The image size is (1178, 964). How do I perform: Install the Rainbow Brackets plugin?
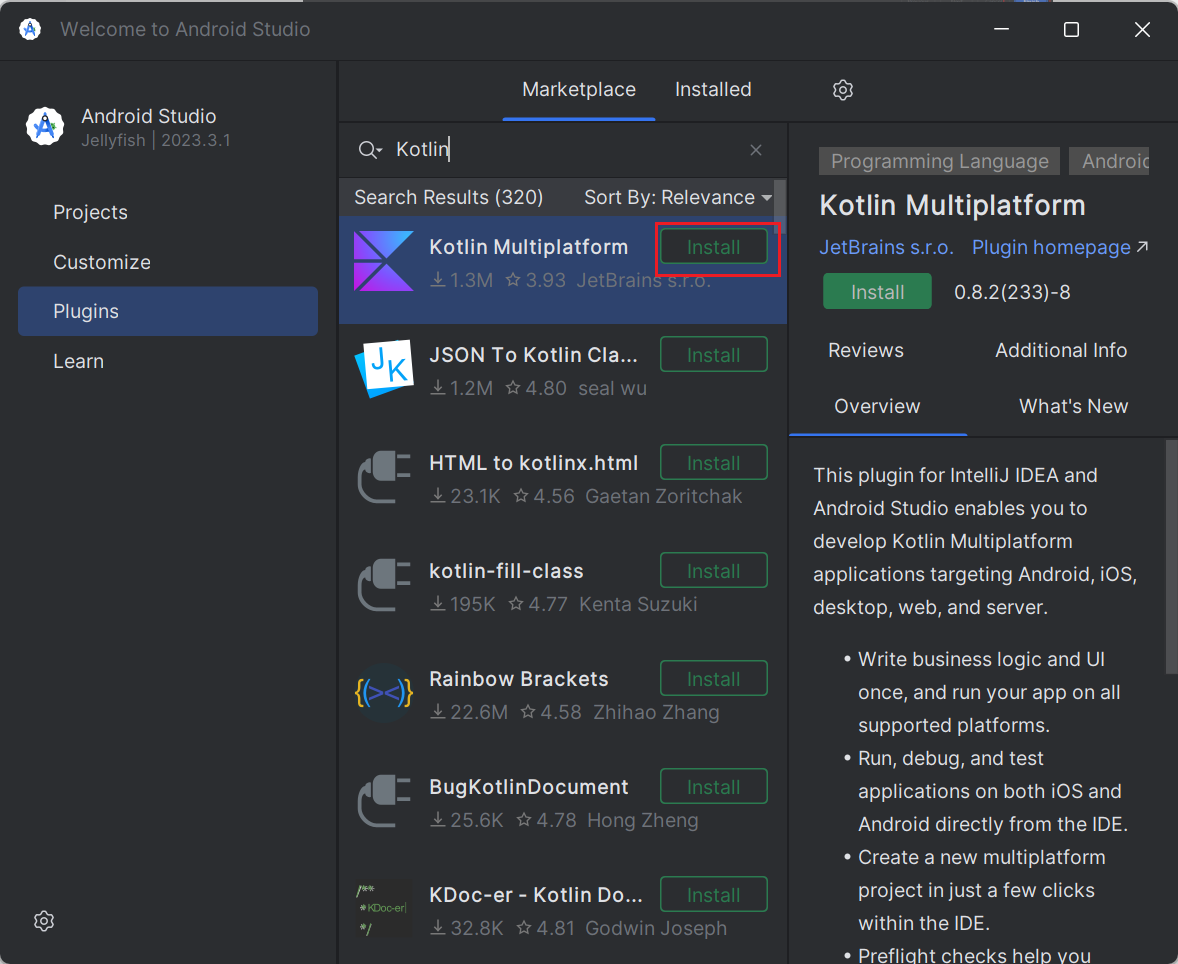714,679
